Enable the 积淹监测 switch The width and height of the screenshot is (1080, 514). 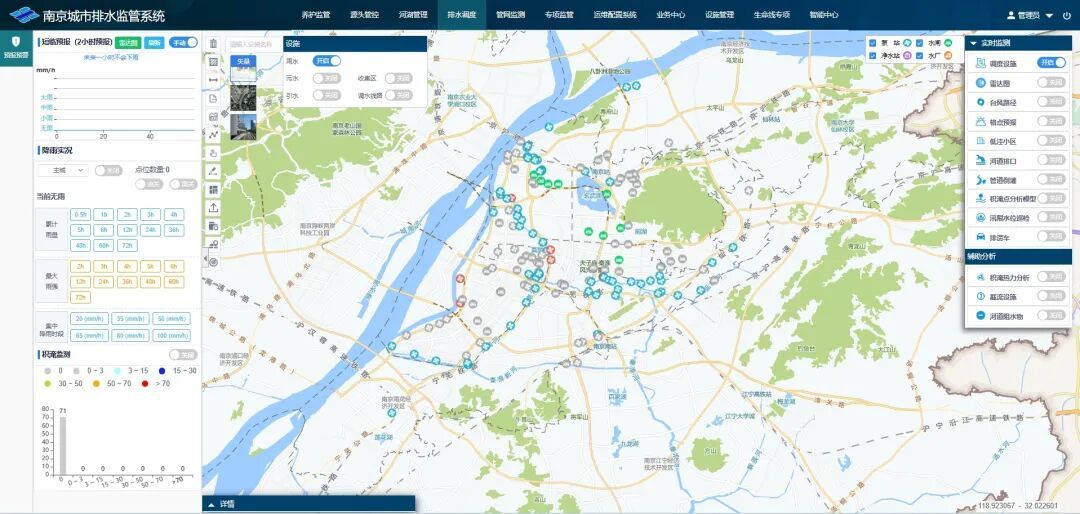(x=183, y=355)
